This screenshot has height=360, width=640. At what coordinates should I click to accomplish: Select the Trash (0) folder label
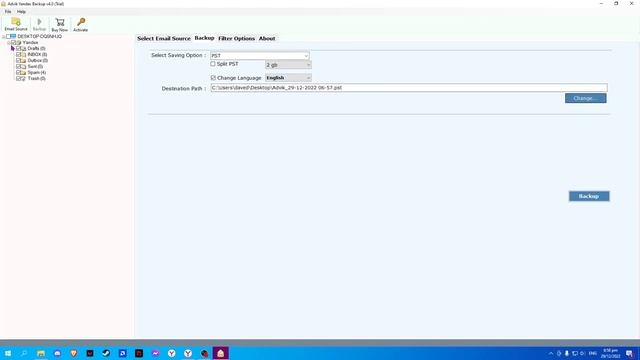click(36, 78)
